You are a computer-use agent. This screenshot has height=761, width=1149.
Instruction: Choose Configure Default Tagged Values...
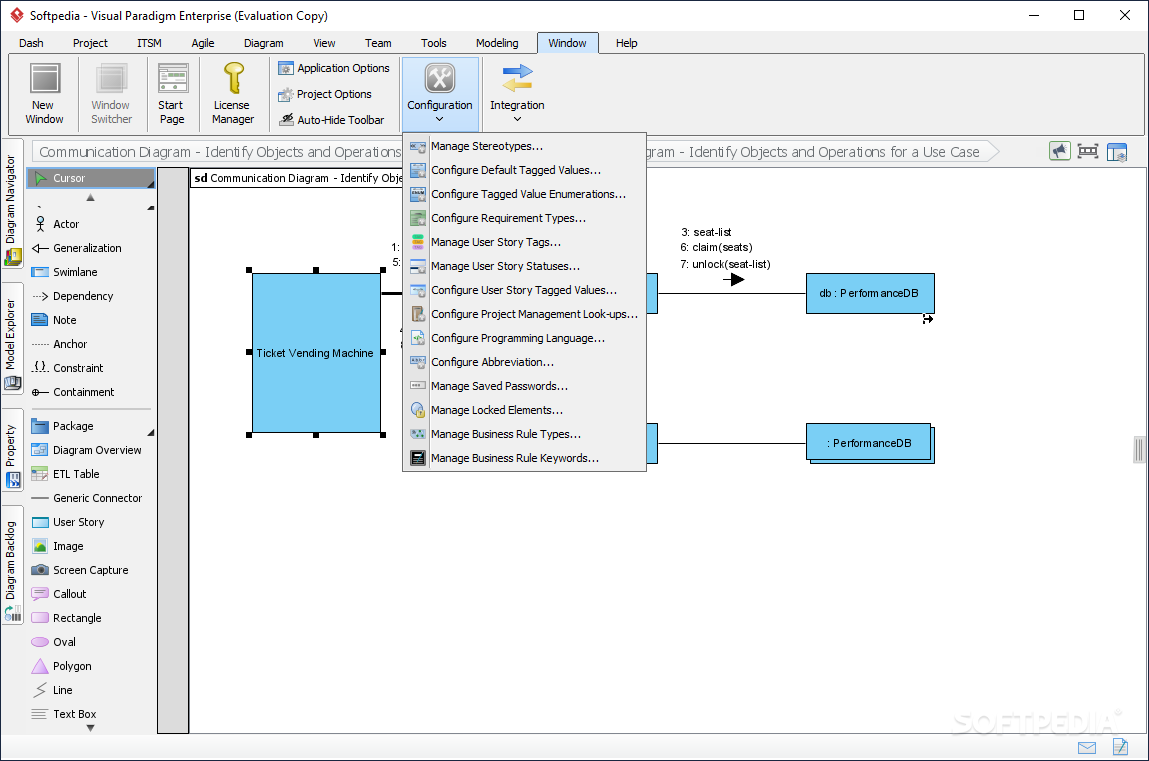525,171
